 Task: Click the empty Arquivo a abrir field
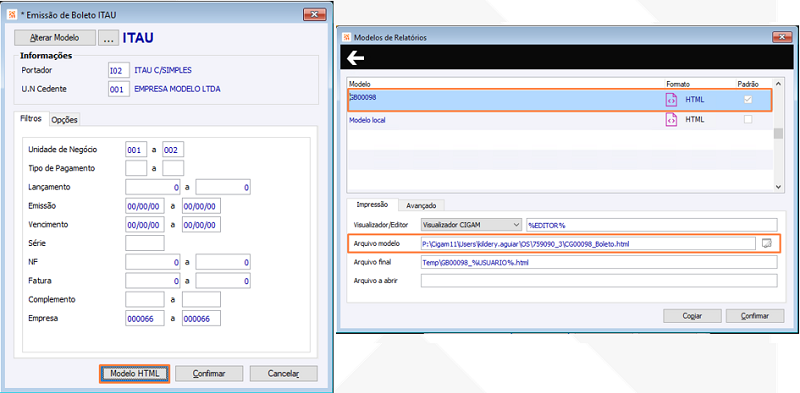click(599, 281)
